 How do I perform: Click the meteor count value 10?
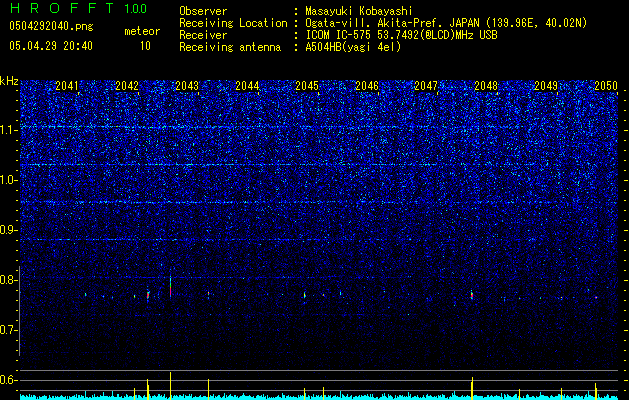coord(145,46)
